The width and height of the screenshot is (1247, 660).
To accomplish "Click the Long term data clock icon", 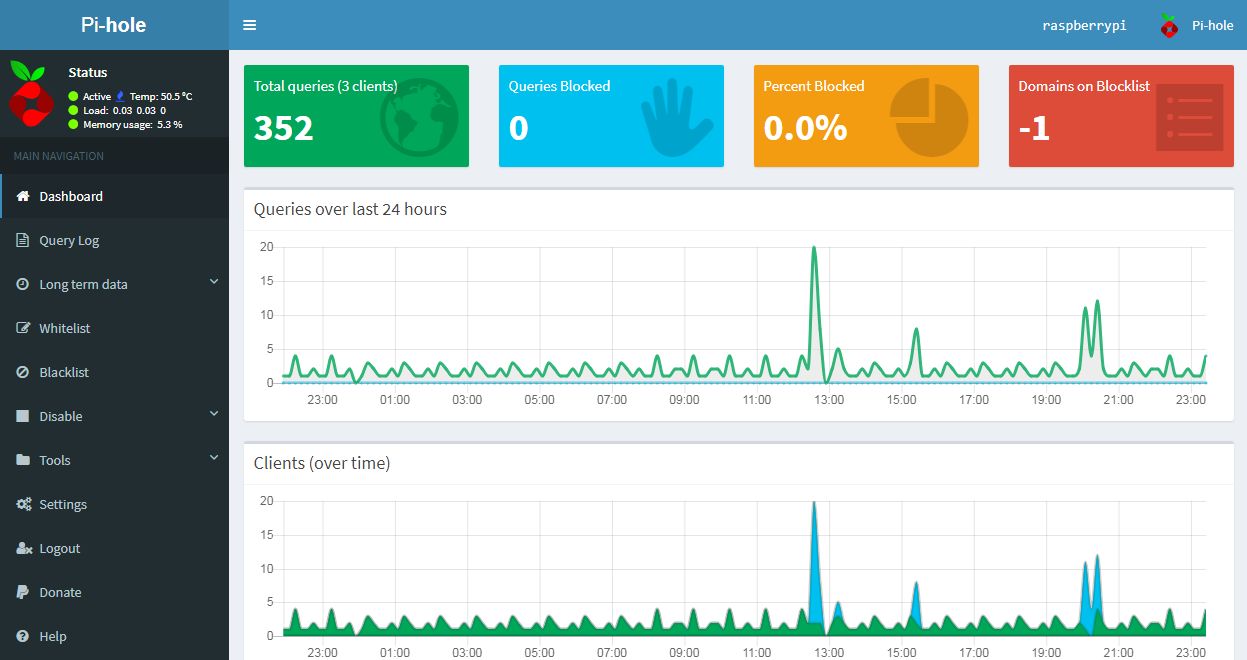I will coord(23,284).
